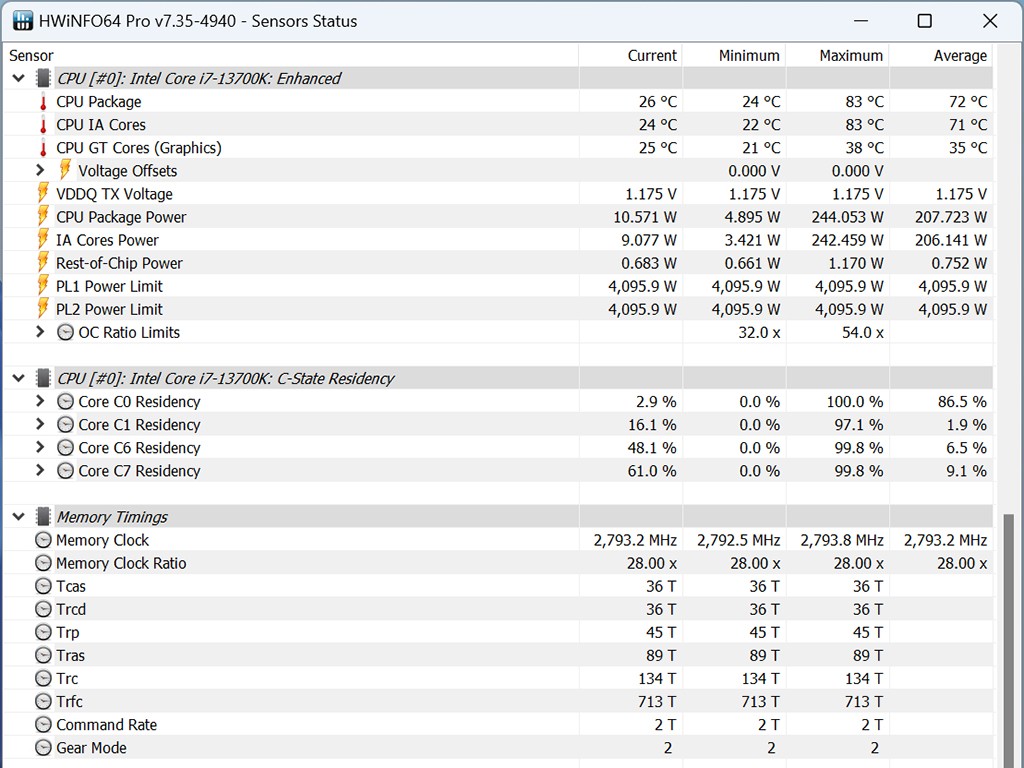Click the CPU Package Power lightning icon
The width and height of the screenshot is (1024, 768).
click(x=43, y=217)
